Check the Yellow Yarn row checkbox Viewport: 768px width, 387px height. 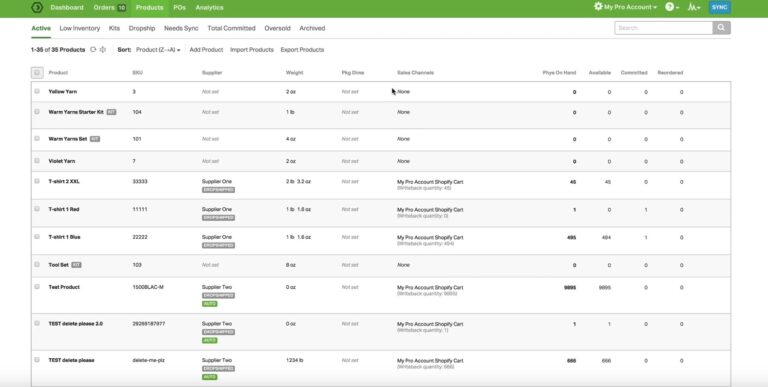pos(37,91)
